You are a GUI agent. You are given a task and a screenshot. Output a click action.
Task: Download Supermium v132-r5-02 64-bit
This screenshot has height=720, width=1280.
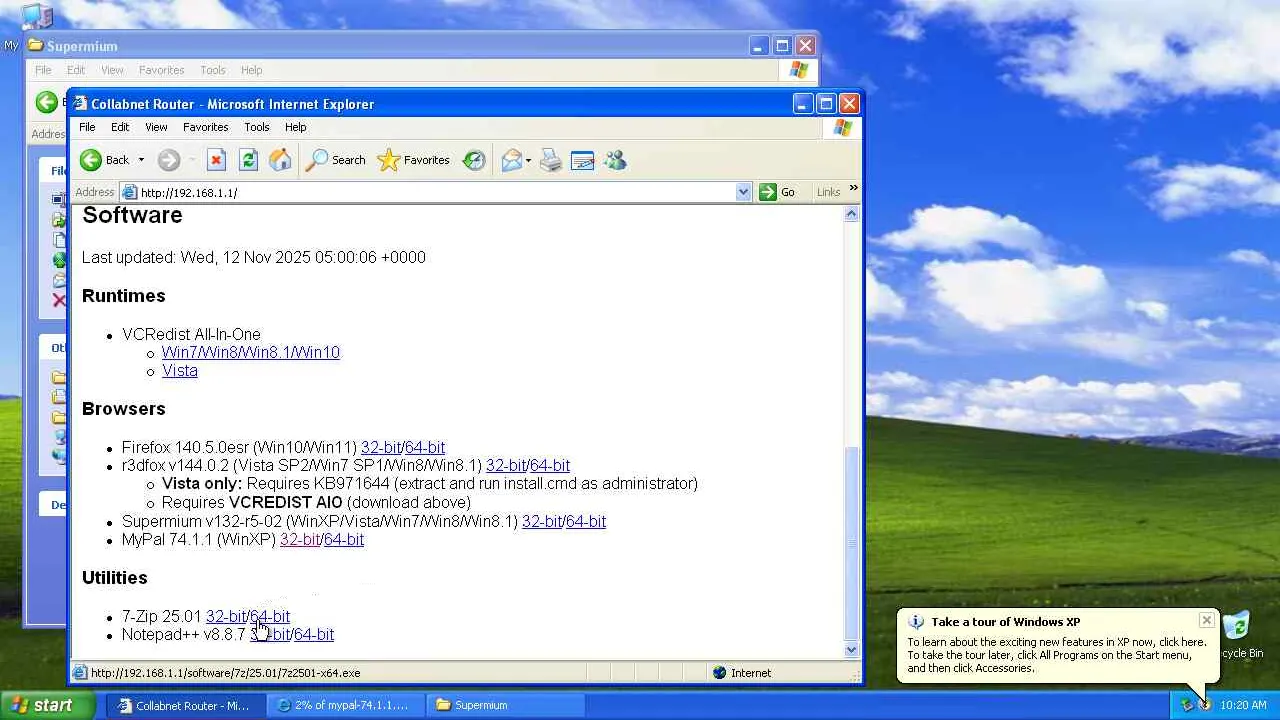(x=586, y=521)
